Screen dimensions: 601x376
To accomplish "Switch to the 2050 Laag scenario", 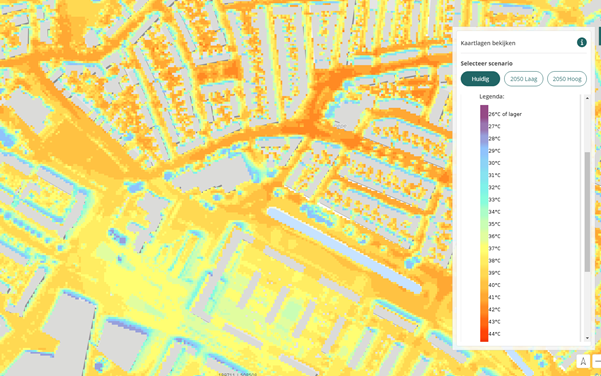I will point(524,79).
